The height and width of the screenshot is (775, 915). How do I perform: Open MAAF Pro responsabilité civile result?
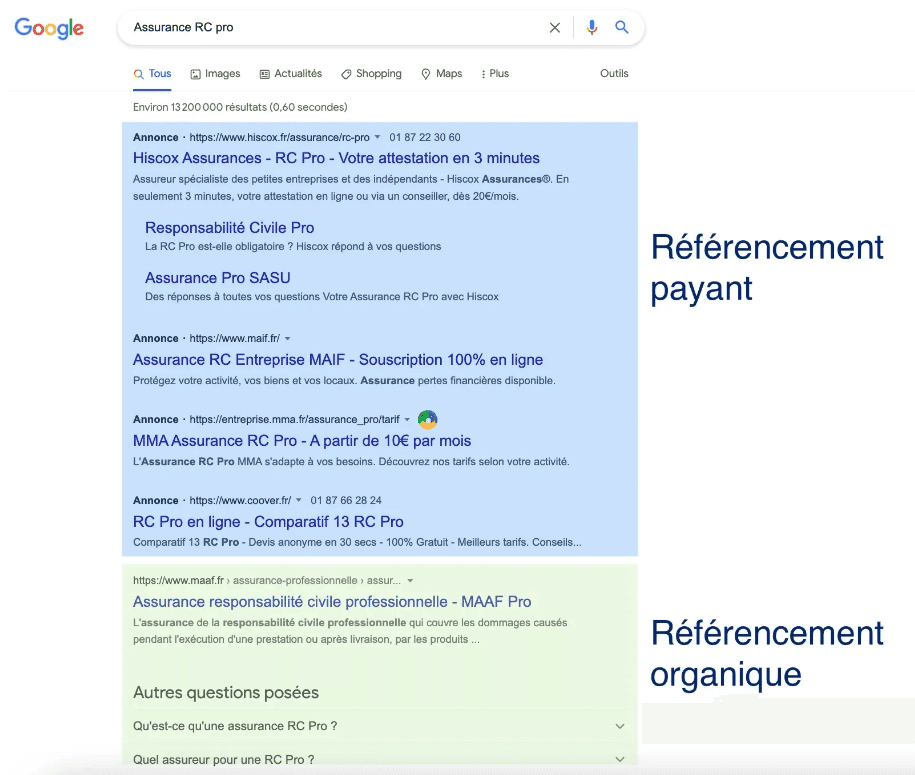pos(332,602)
